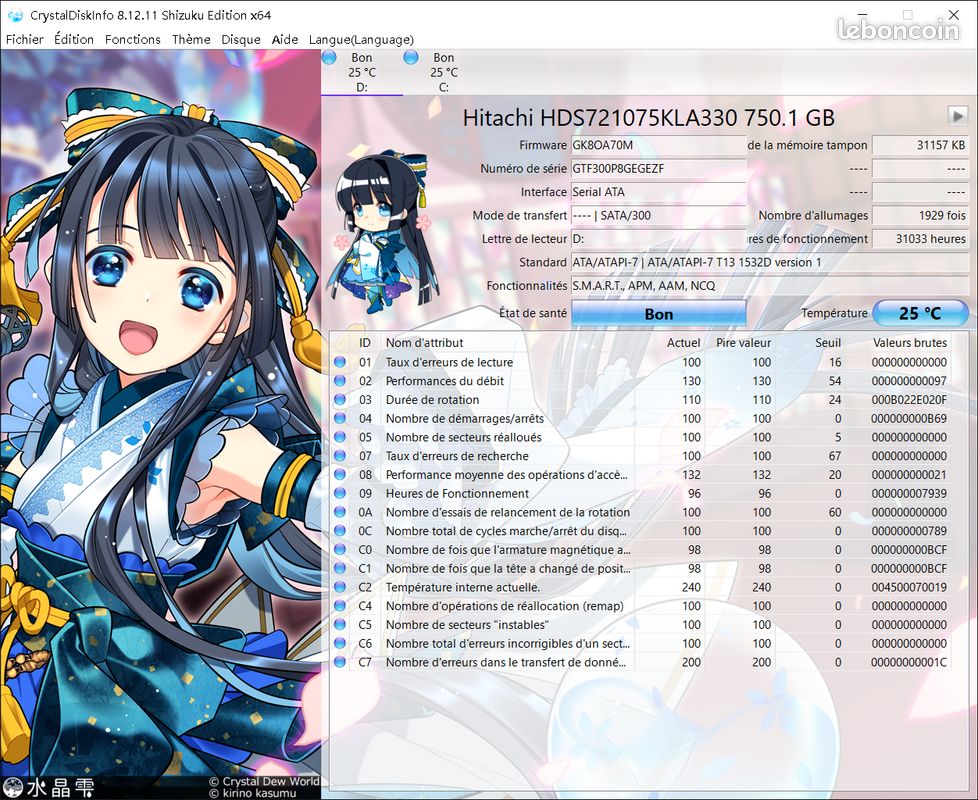Screen dimensions: 978x800
Task: Click status orb for secteurs "instables"
Action: (340, 624)
